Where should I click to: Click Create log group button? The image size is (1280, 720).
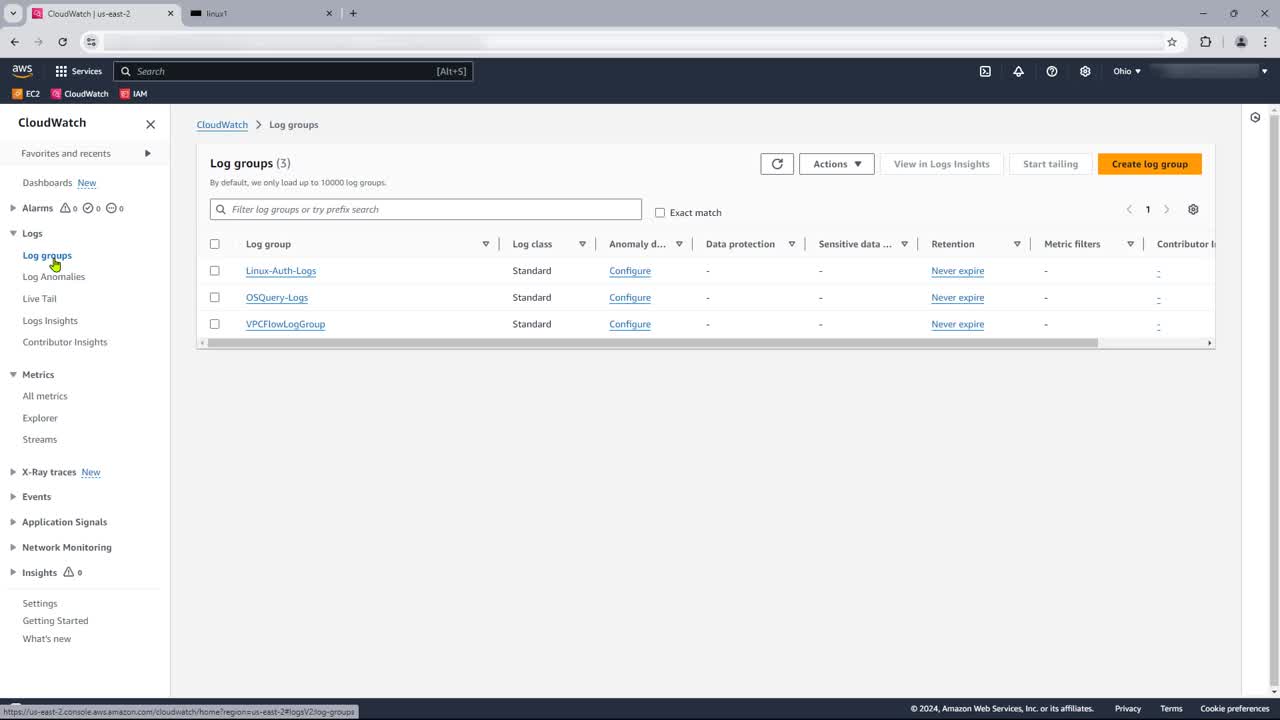pyautogui.click(x=1150, y=164)
